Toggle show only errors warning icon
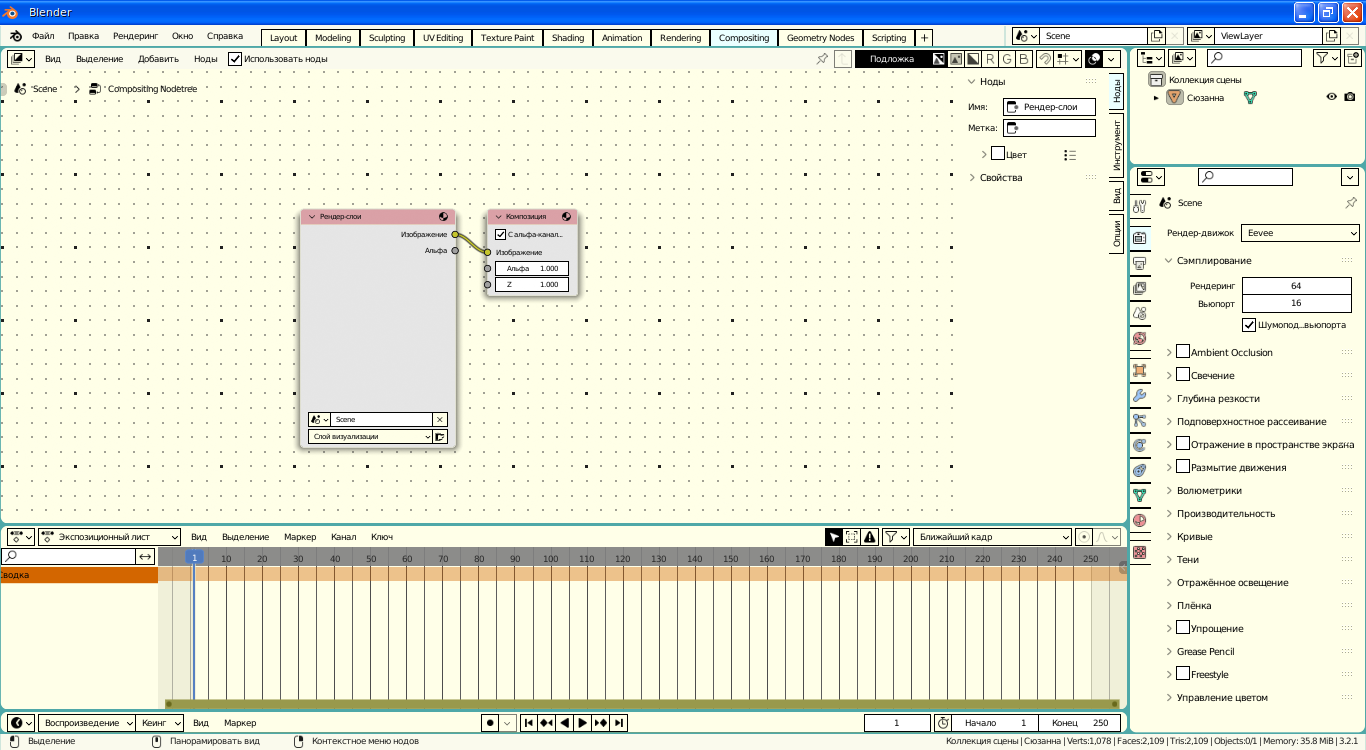1366x750 pixels. click(870, 537)
